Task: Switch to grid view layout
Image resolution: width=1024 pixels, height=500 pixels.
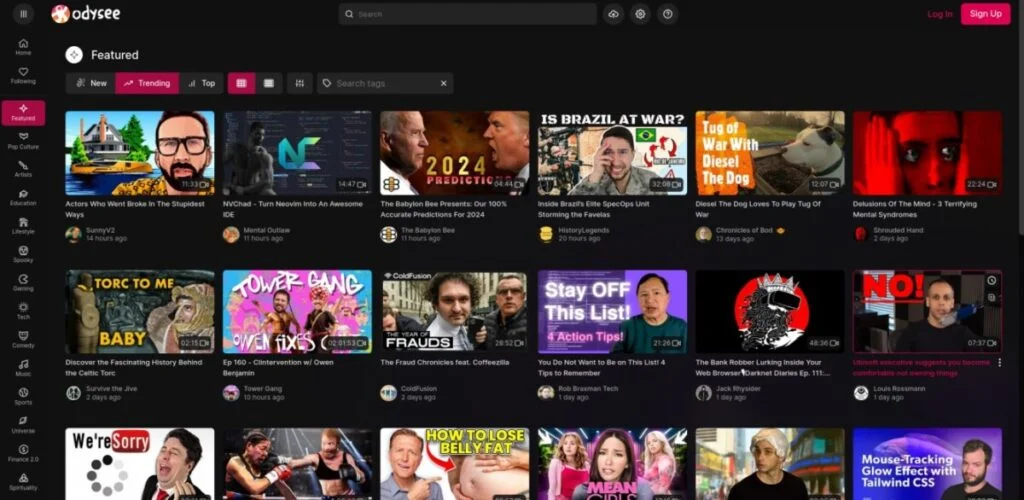Action: coord(242,83)
